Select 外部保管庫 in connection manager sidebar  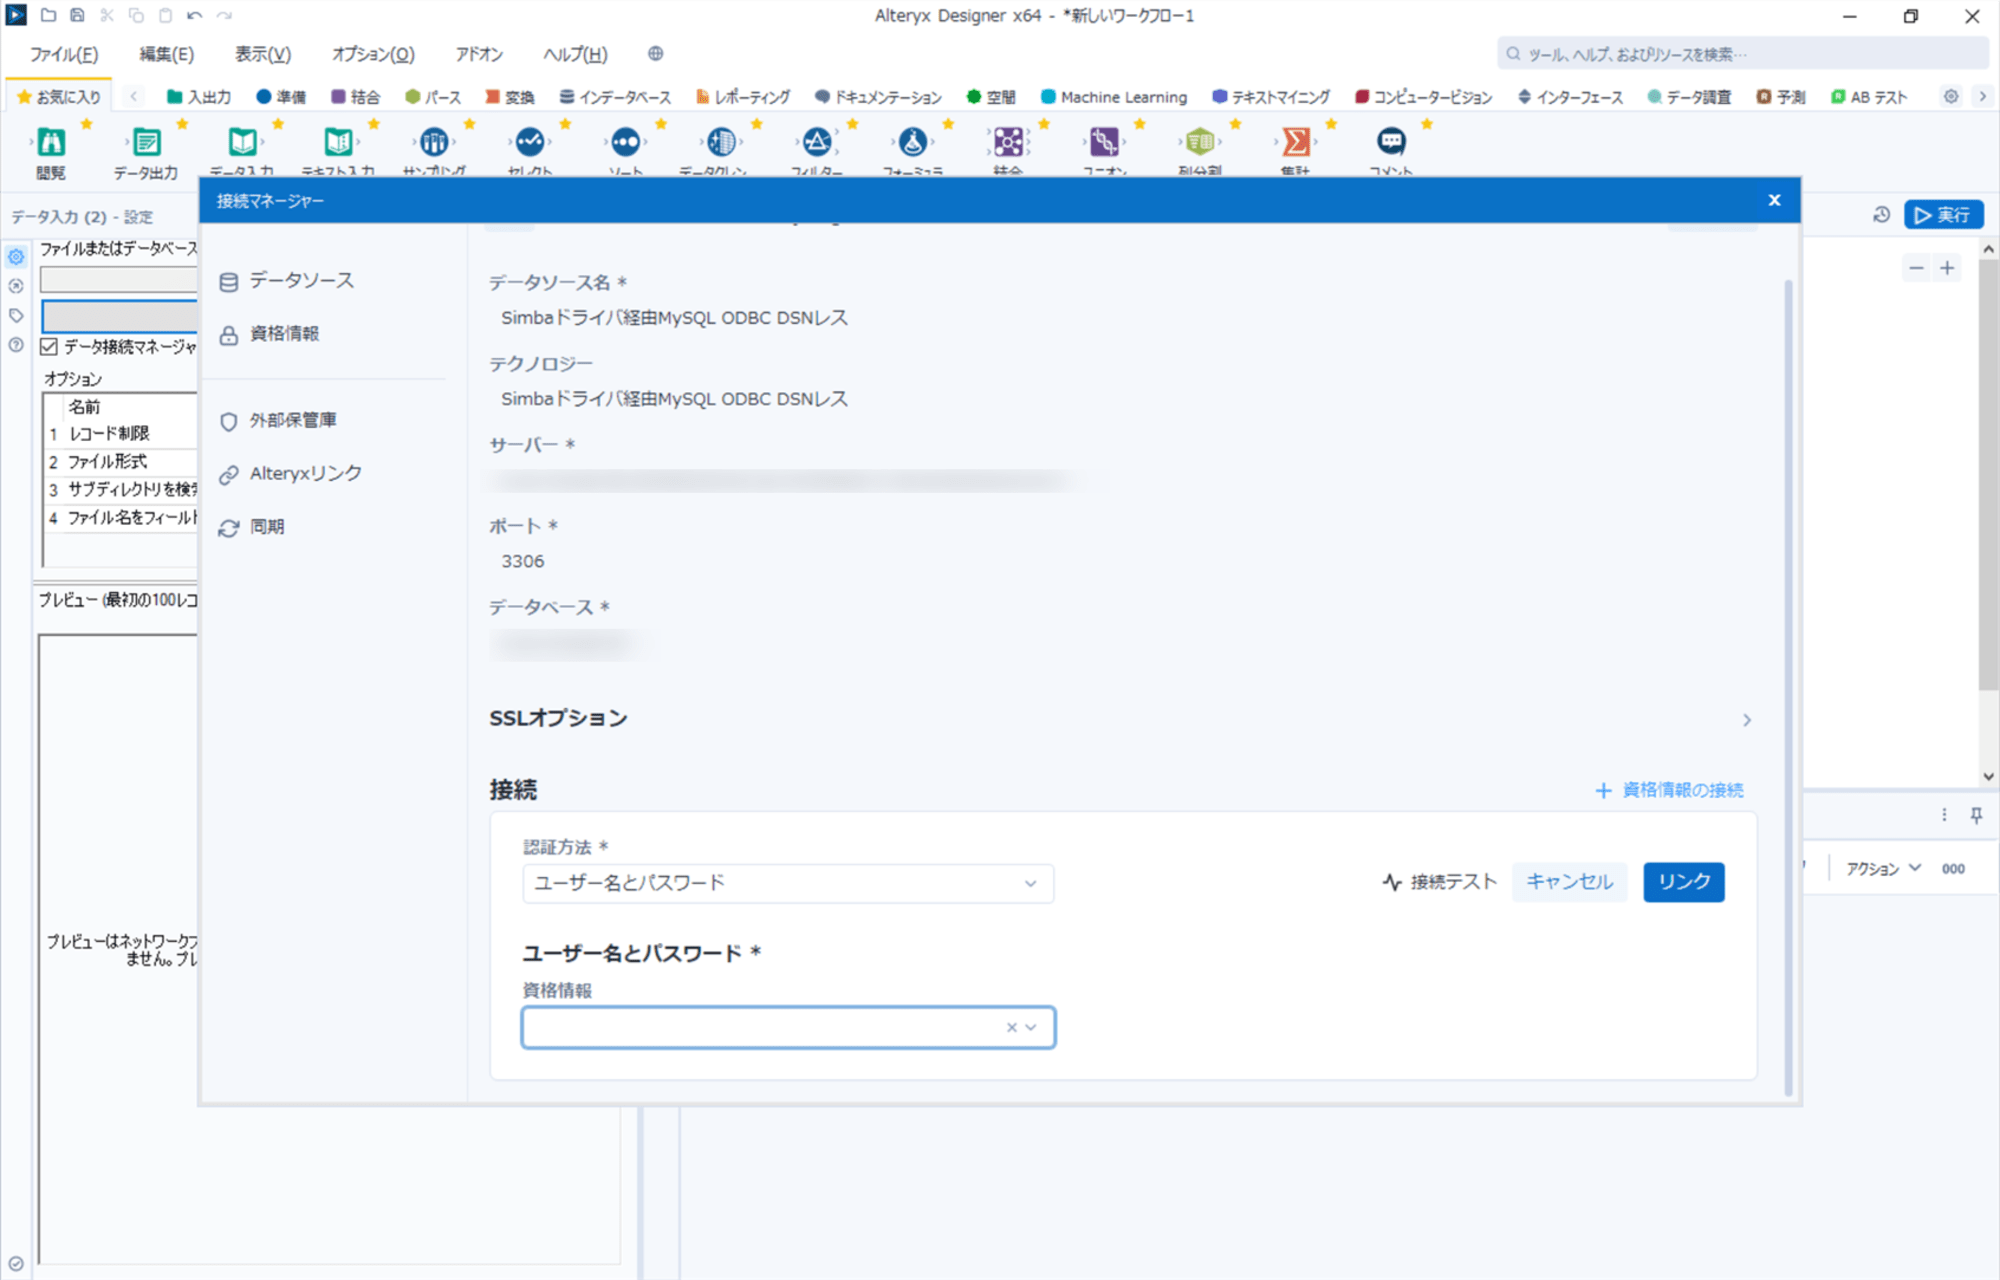278,421
